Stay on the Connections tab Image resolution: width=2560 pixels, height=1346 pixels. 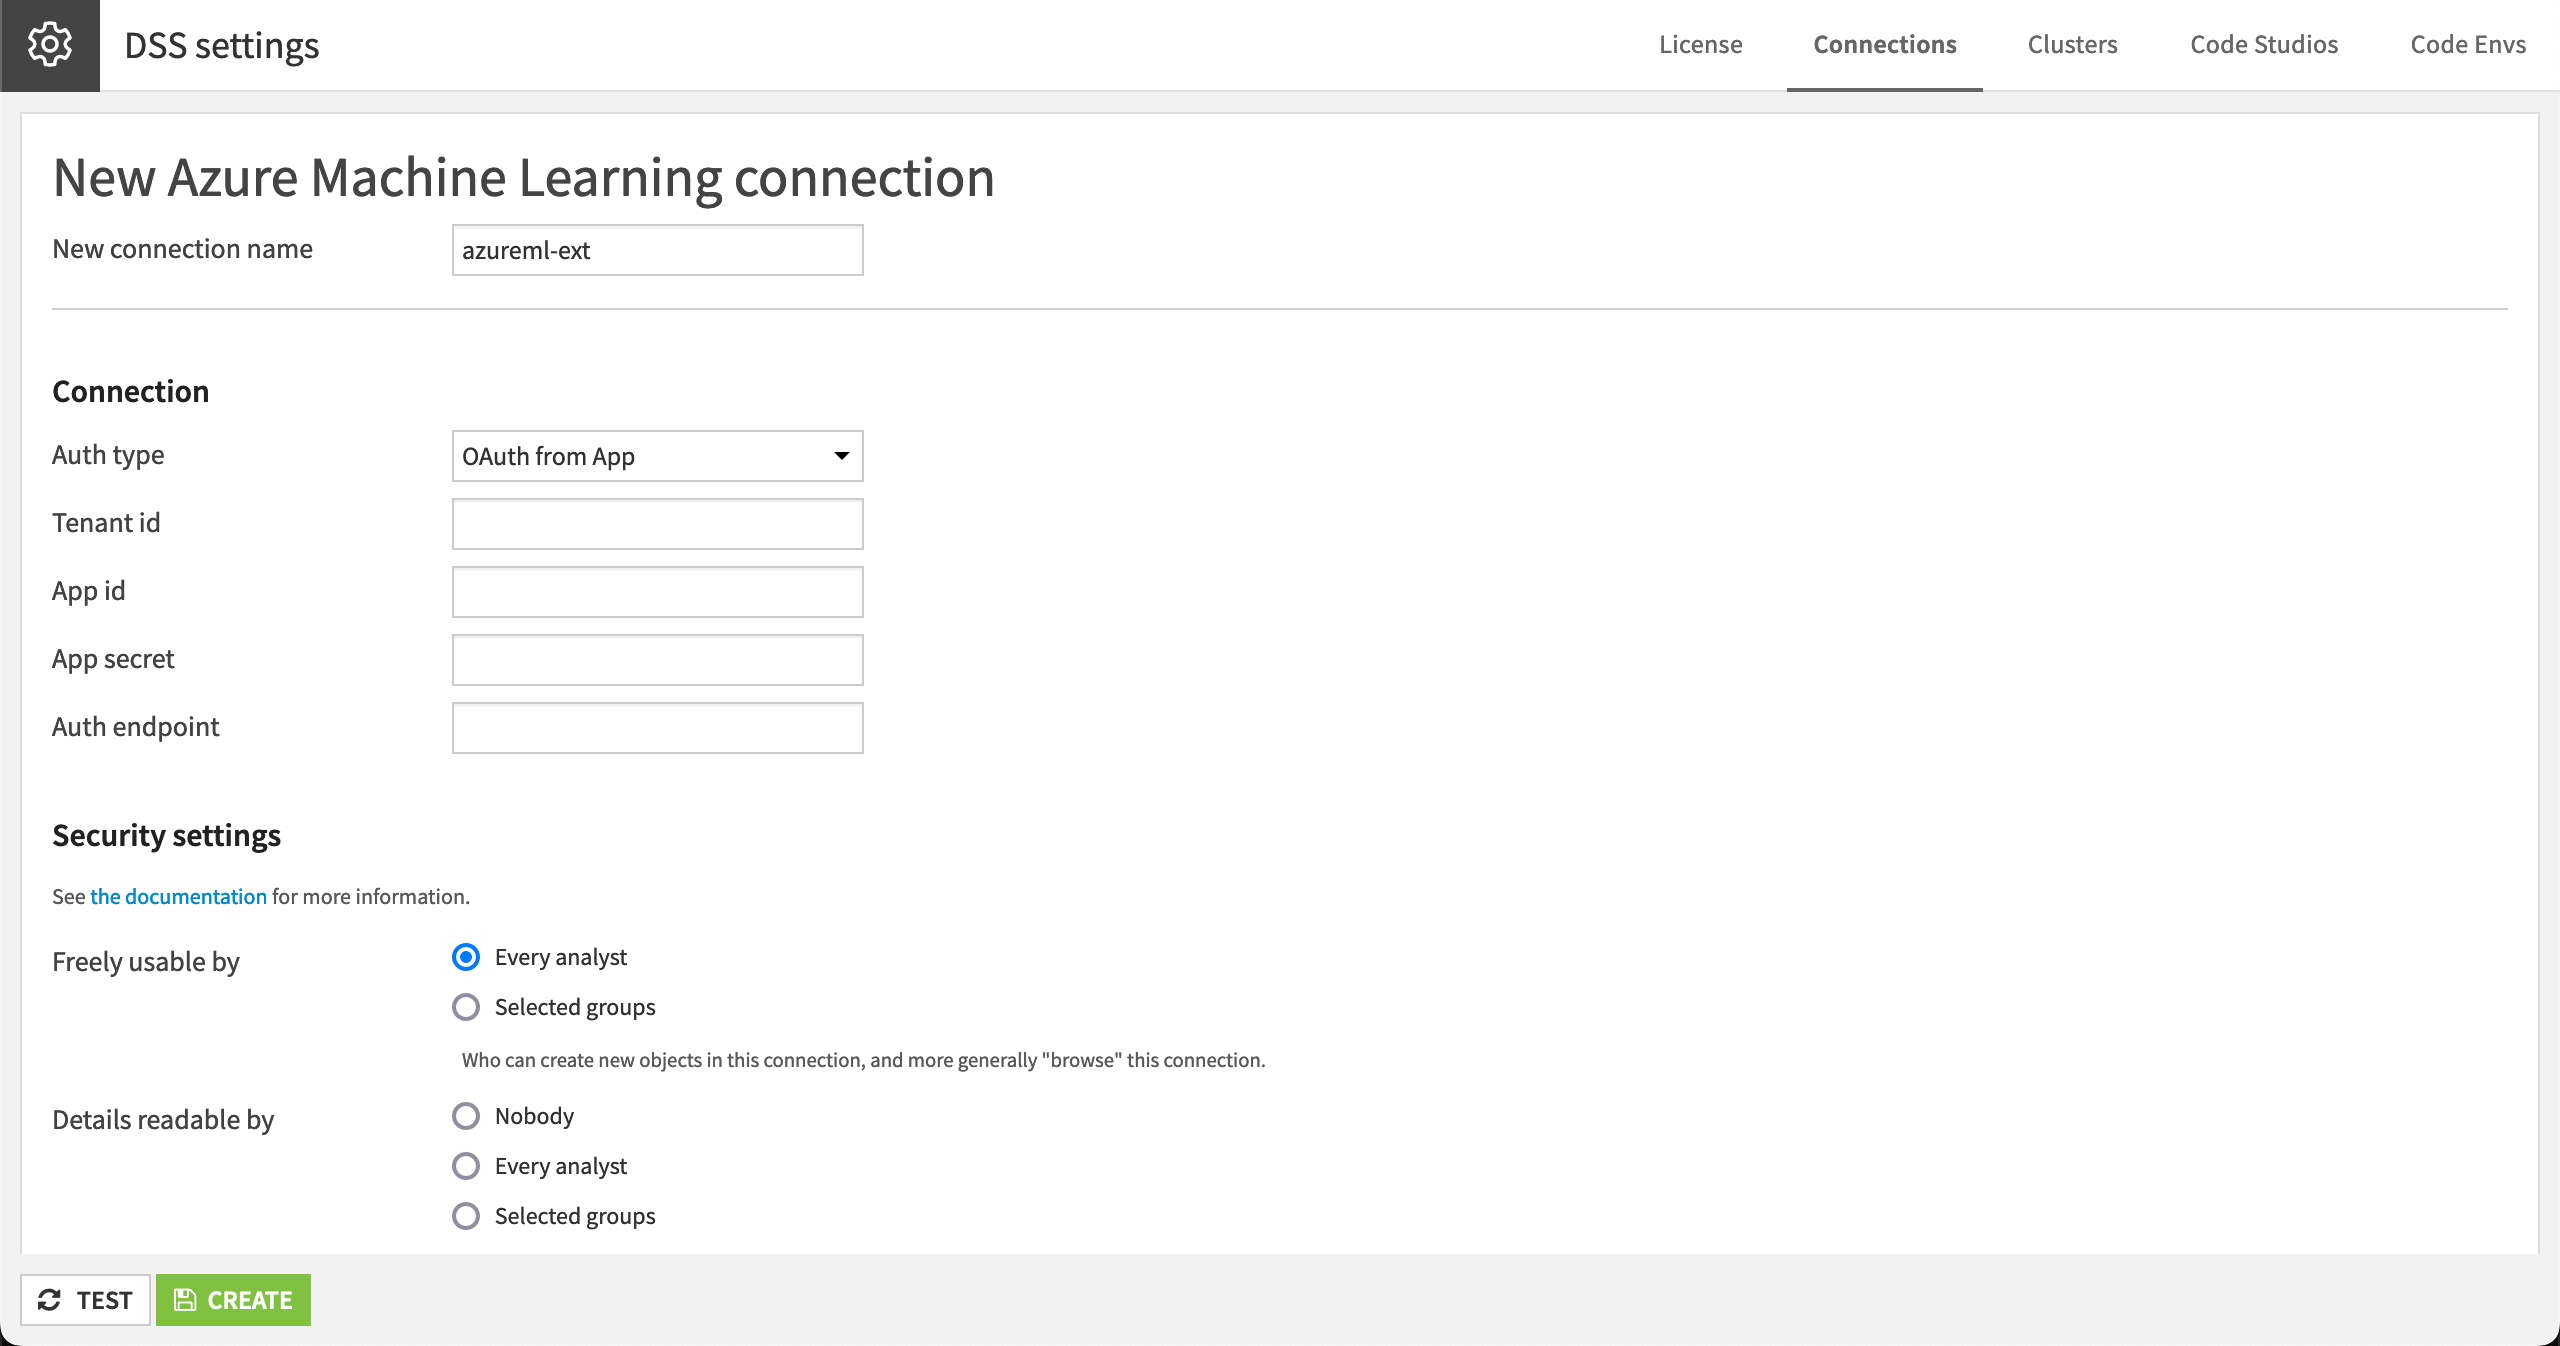pos(1884,44)
